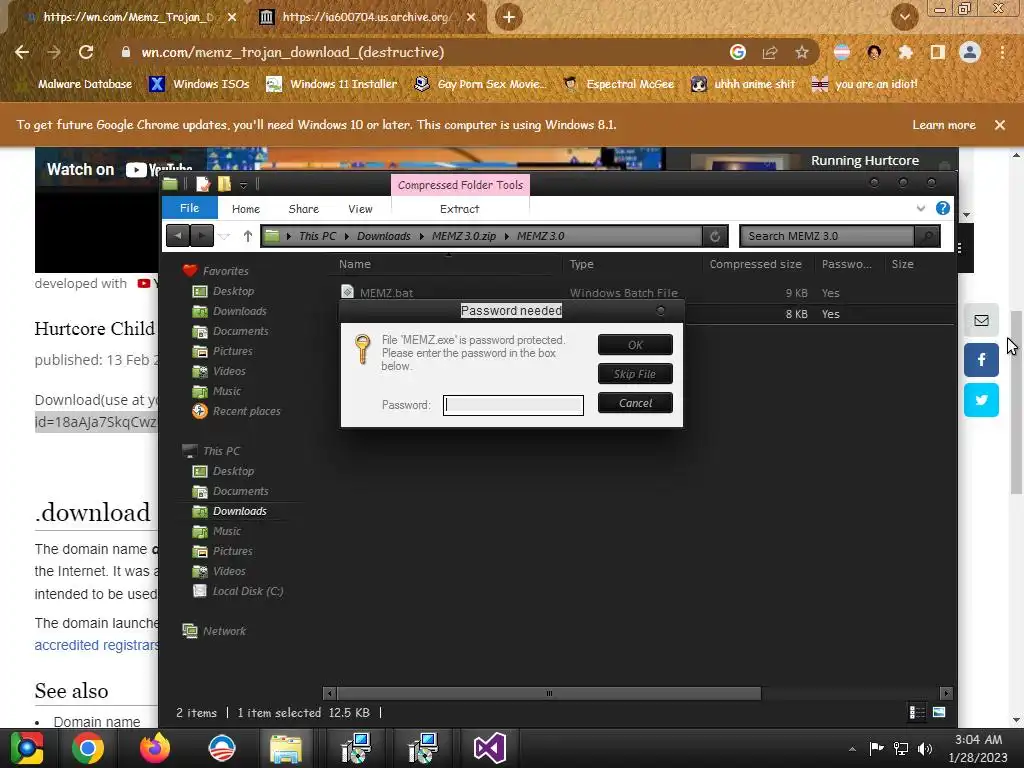
Task: Open Firefox from the taskbar
Action: tap(155, 748)
